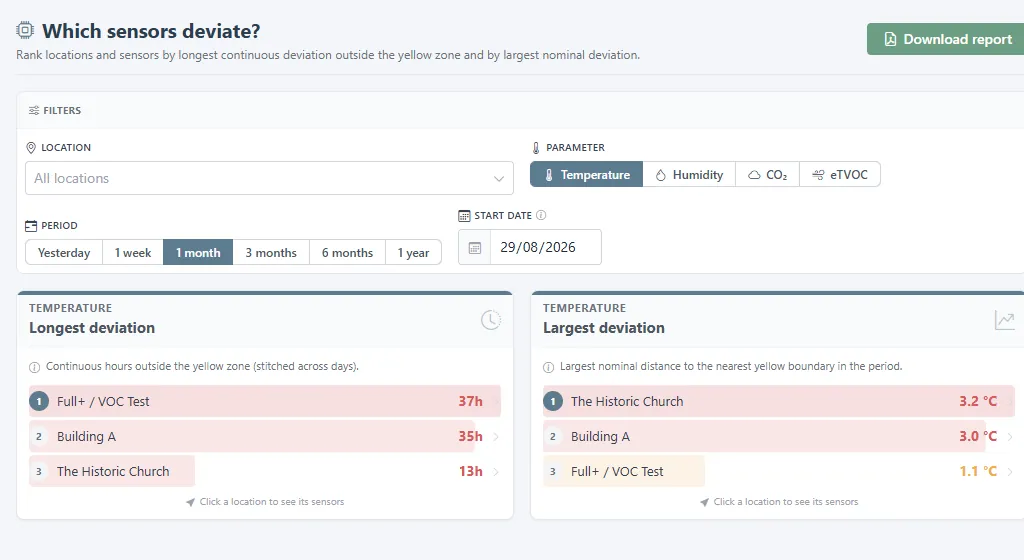Open Building A row in Longest deviation
The height and width of the screenshot is (560, 1024).
click(264, 437)
